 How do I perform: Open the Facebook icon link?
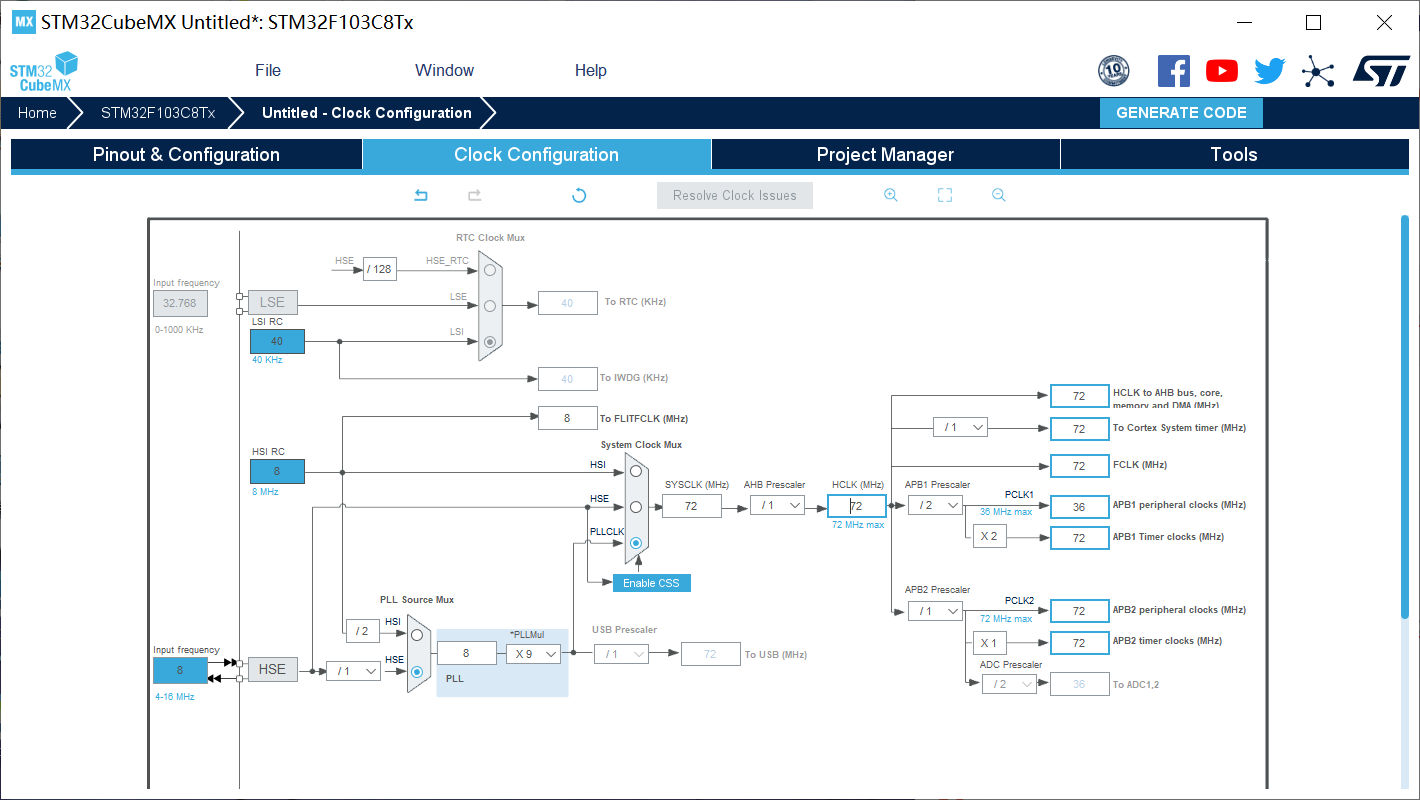pyautogui.click(x=1174, y=70)
